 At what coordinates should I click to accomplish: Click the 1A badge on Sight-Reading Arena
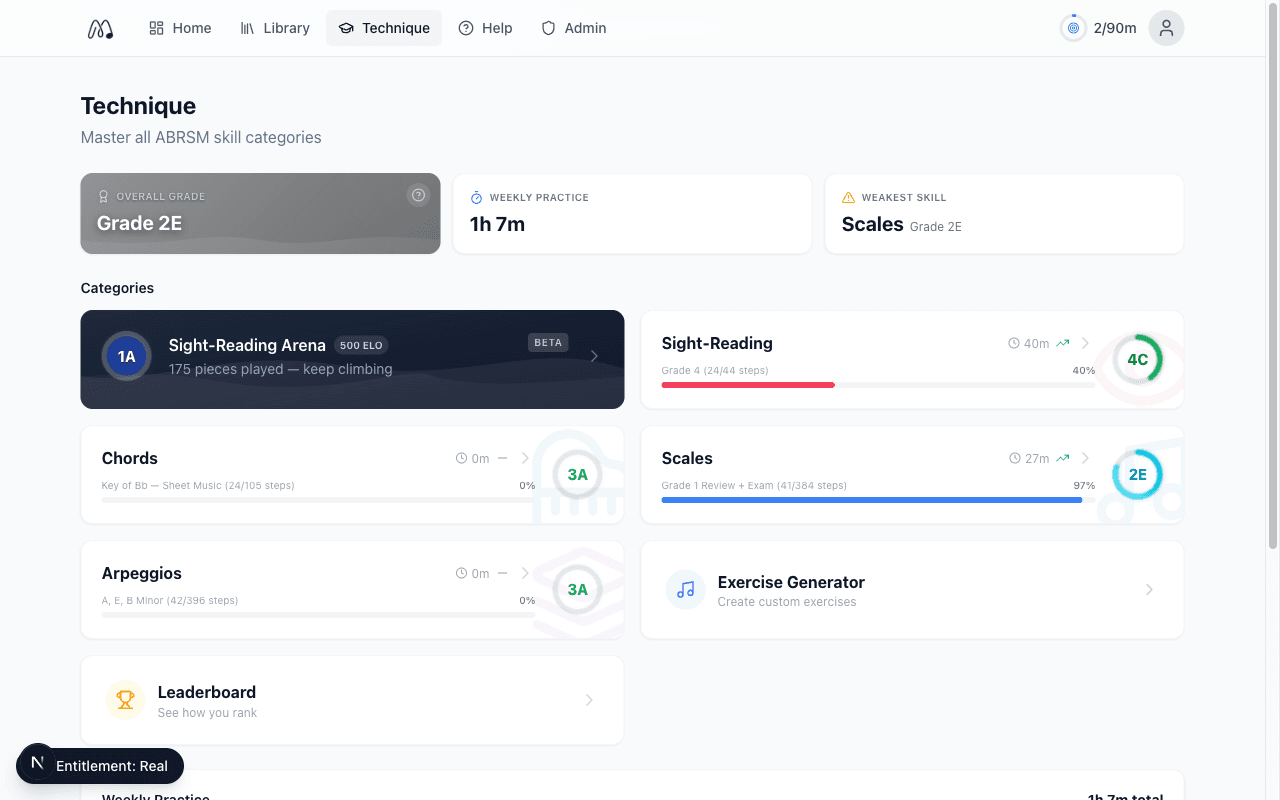click(x=126, y=357)
